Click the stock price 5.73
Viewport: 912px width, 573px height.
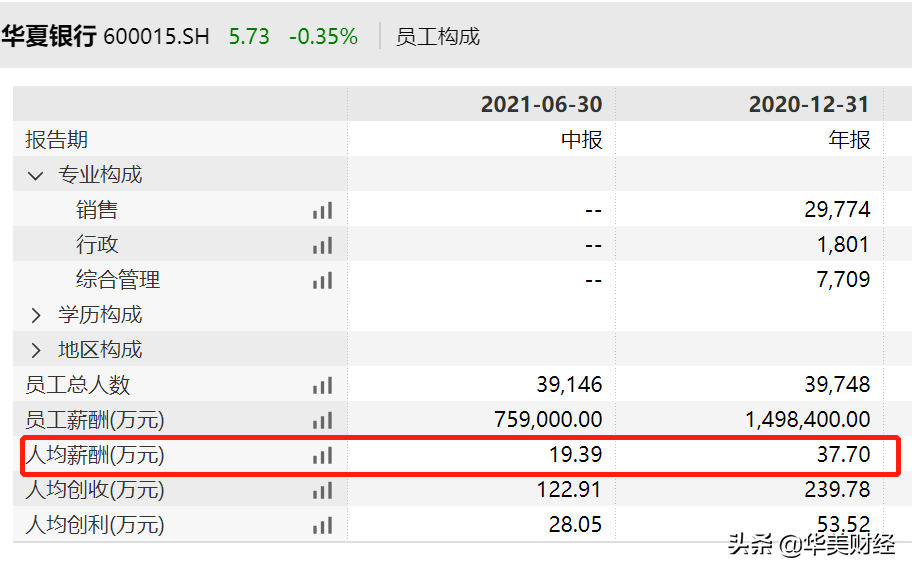[249, 37]
